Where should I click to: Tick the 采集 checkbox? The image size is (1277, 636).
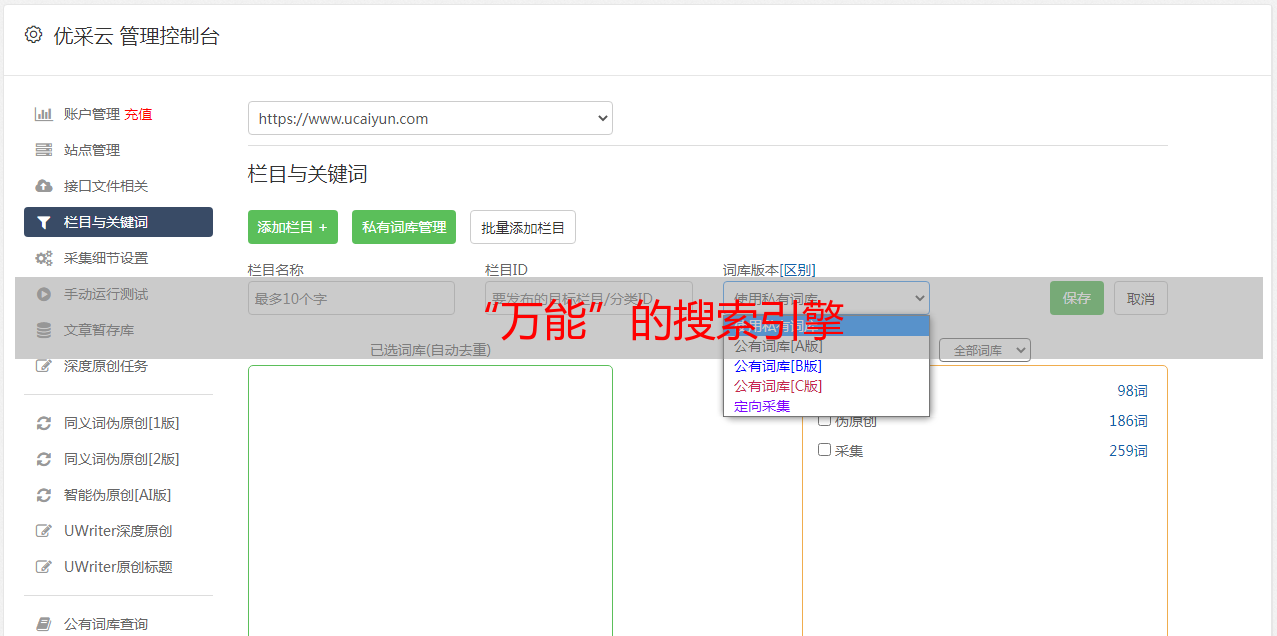coord(825,450)
